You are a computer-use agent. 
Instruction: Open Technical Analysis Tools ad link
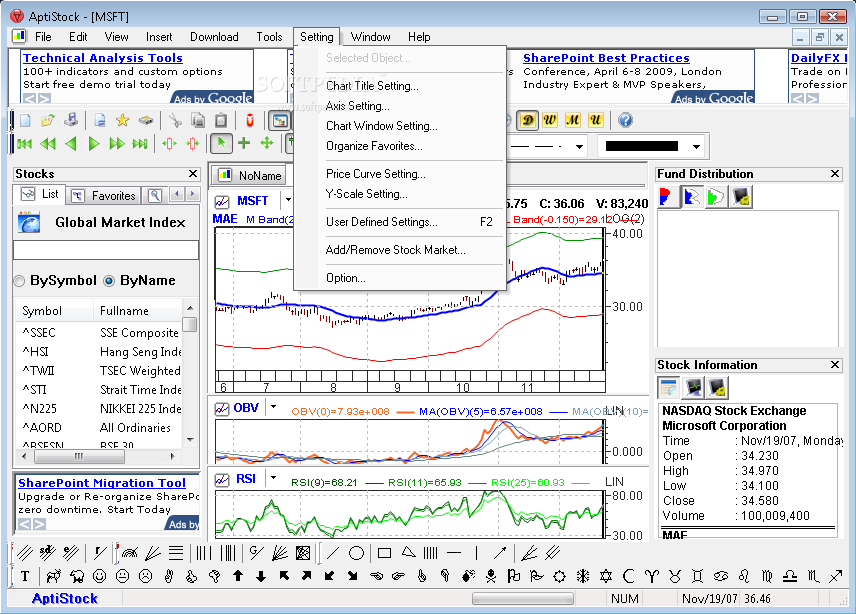[103, 58]
